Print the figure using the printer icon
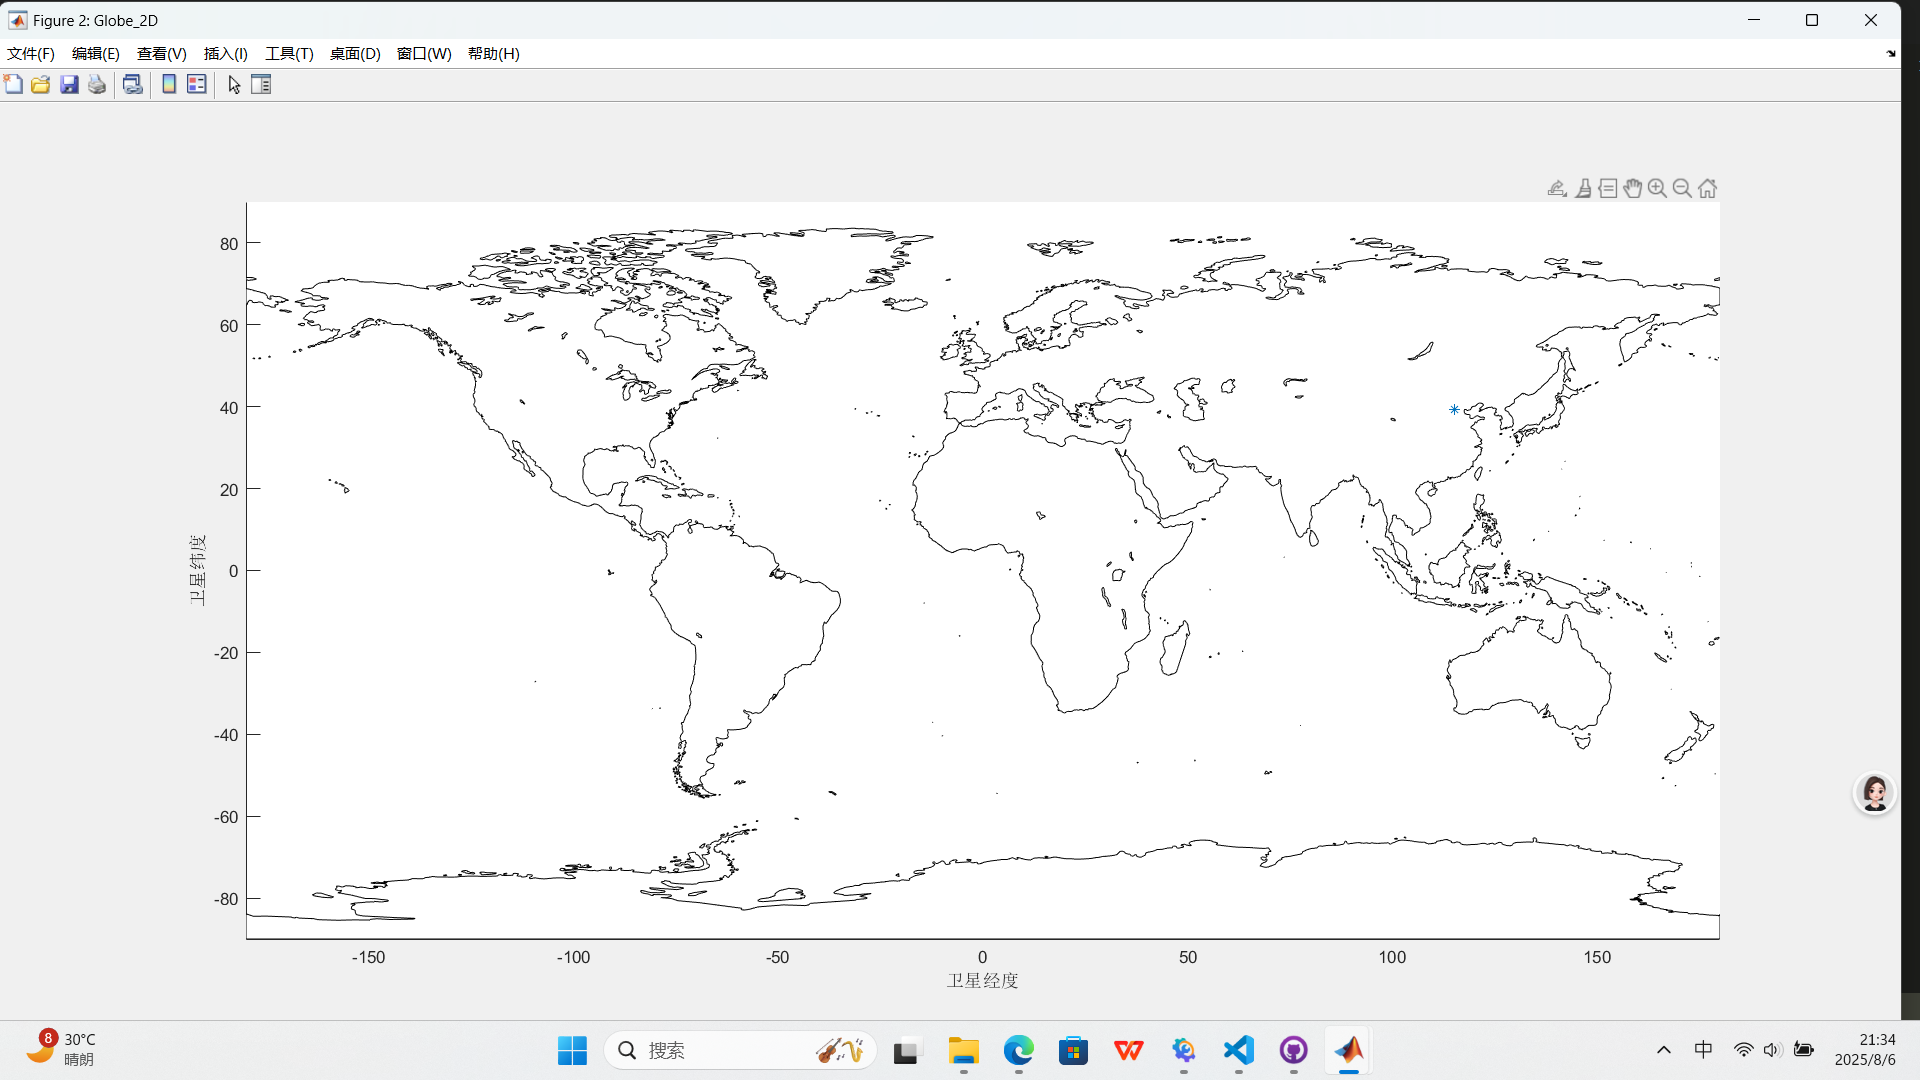1920x1080 pixels. click(97, 85)
